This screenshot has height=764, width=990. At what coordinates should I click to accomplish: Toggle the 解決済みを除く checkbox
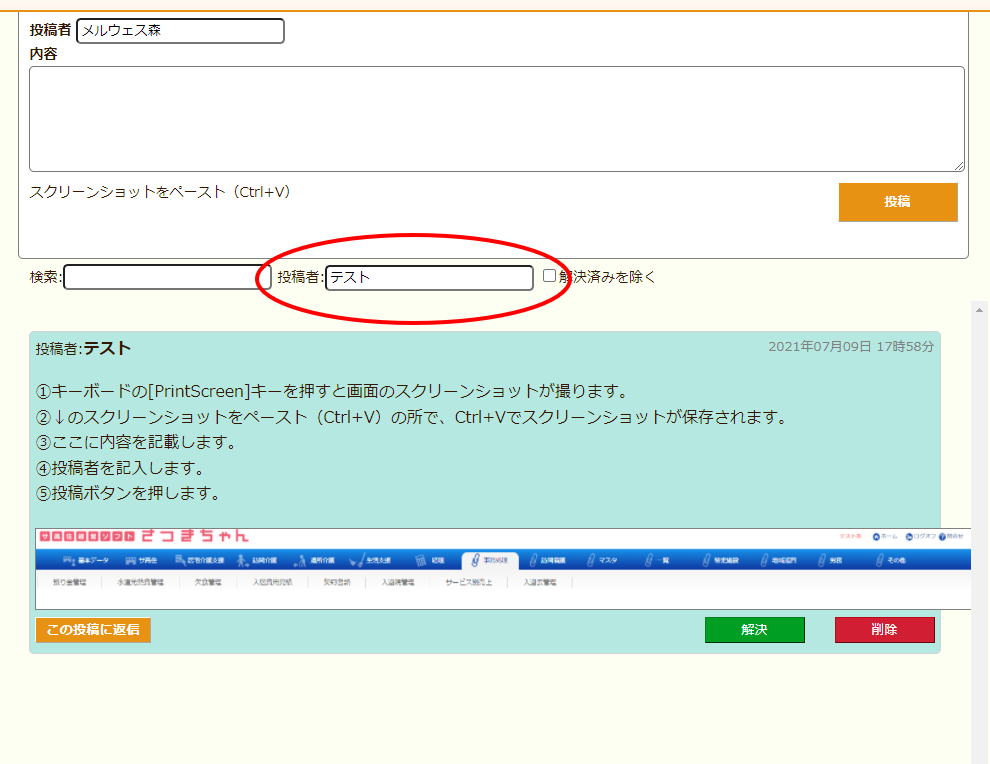pos(549,276)
